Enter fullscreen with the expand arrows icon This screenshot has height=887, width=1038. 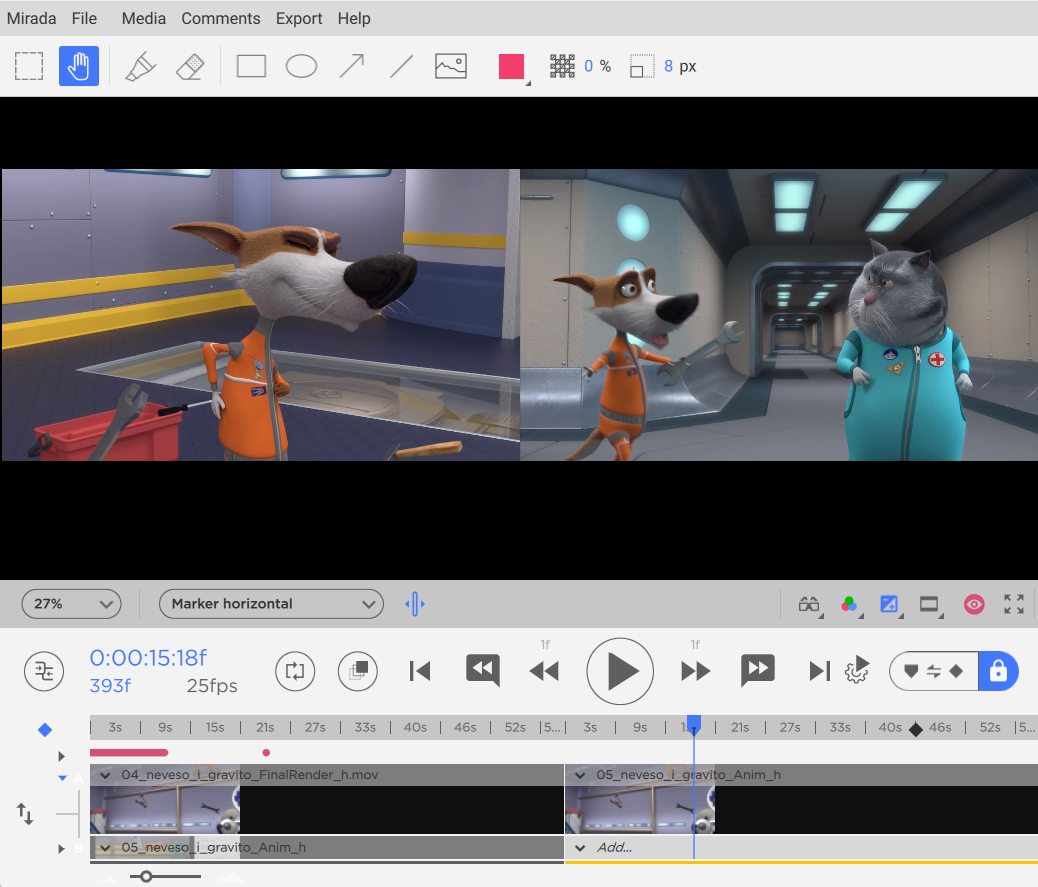pyautogui.click(x=1014, y=604)
